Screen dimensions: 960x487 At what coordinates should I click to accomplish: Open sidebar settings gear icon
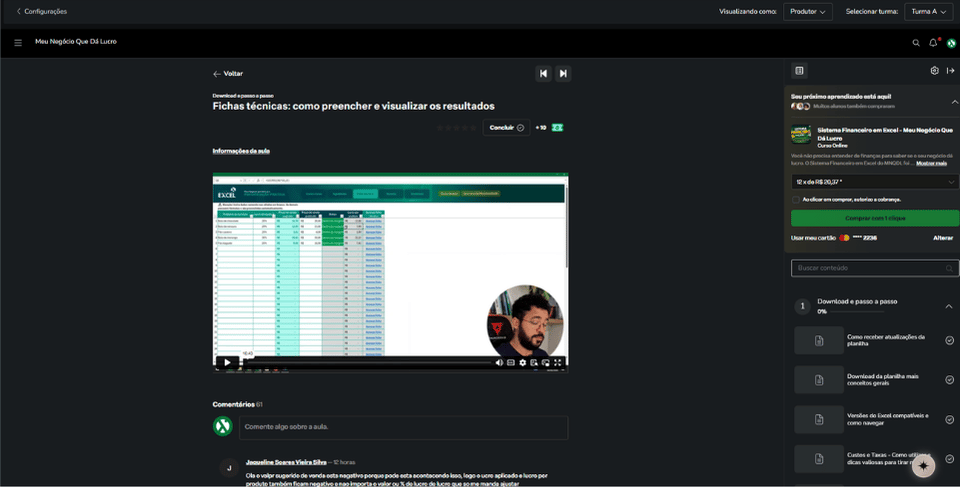[x=934, y=70]
